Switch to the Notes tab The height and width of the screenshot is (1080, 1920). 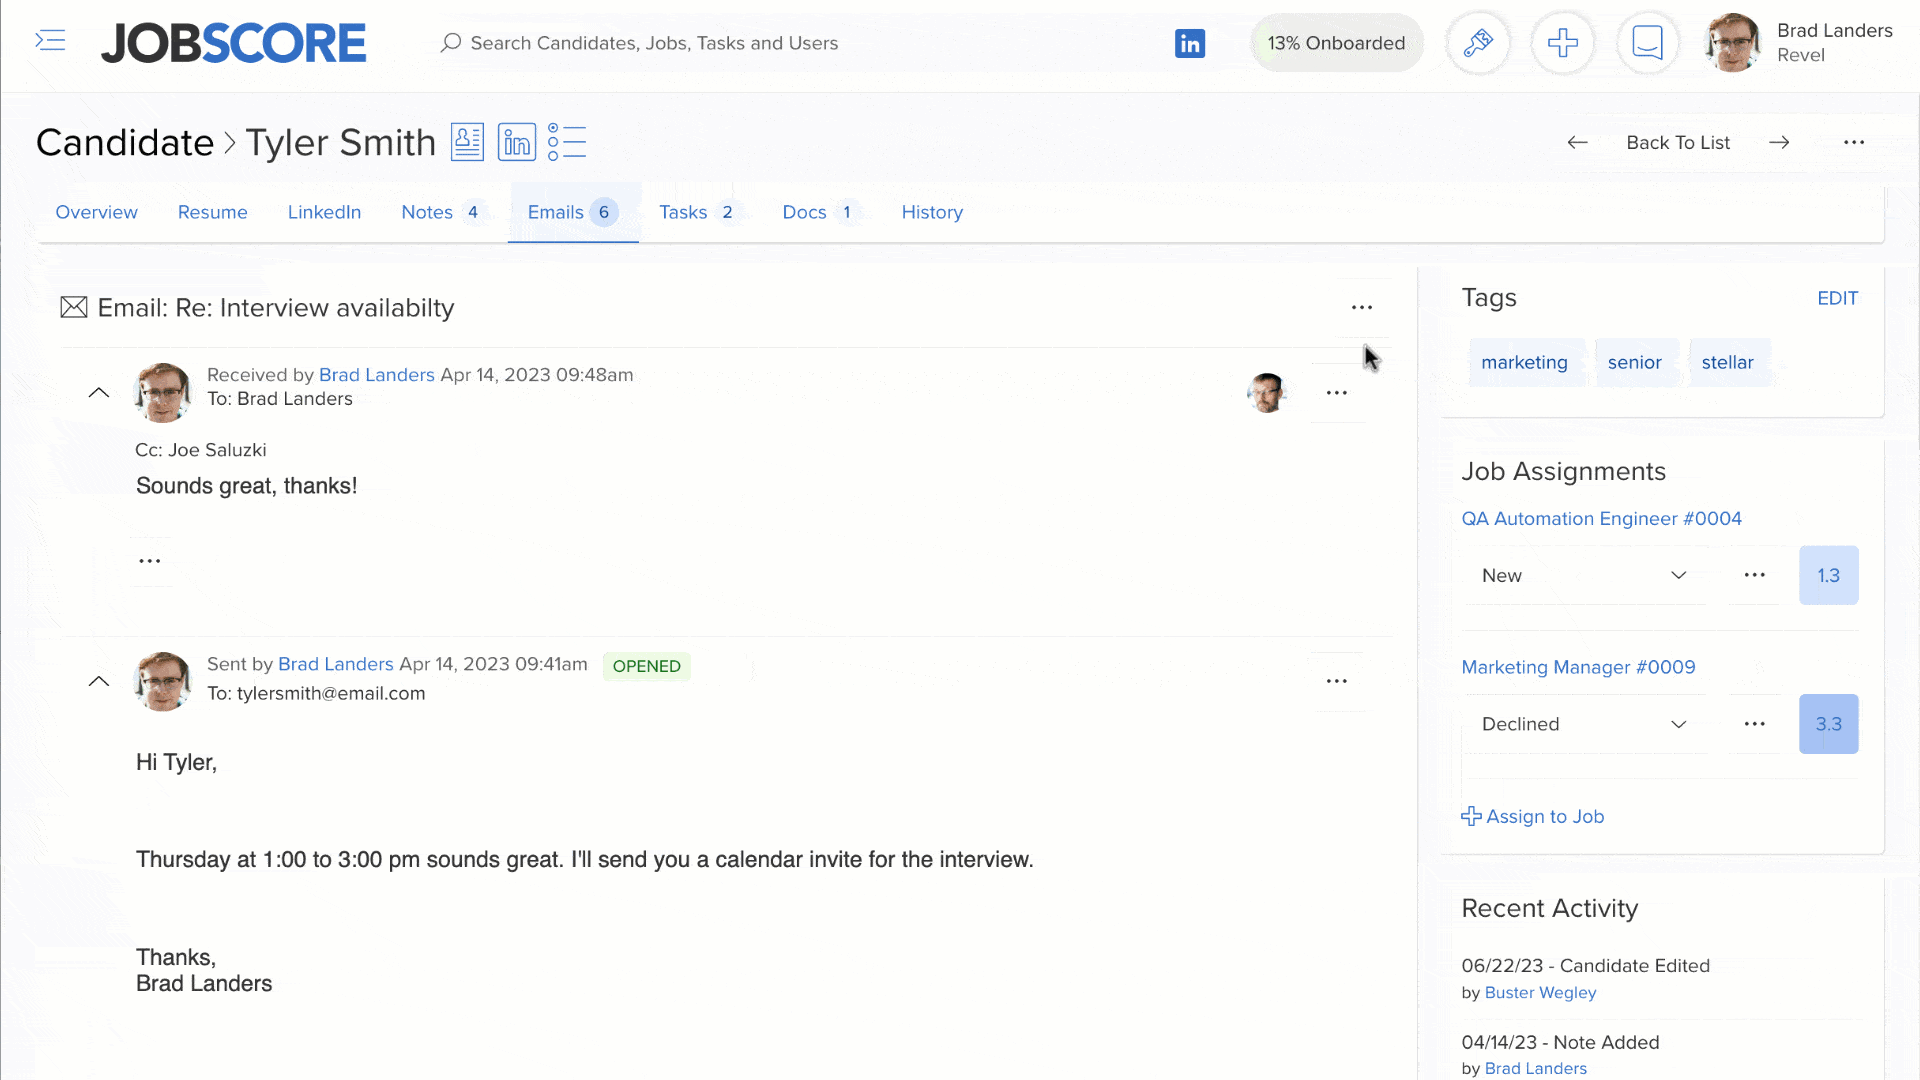(x=444, y=212)
